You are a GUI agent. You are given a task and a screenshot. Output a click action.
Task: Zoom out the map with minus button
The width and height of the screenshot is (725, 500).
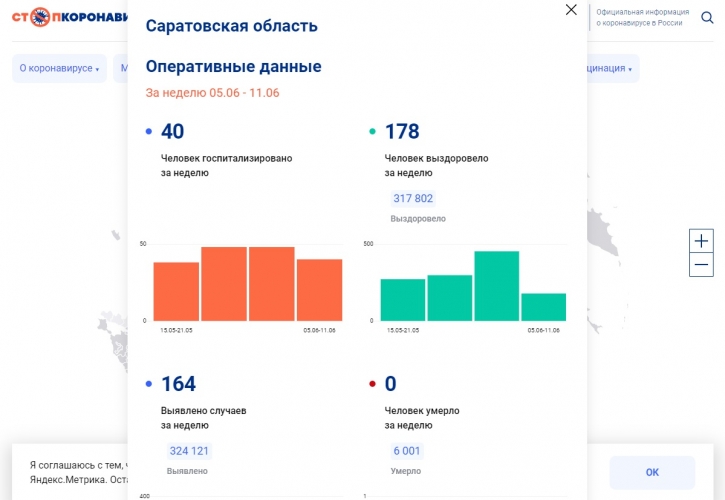tap(701, 265)
